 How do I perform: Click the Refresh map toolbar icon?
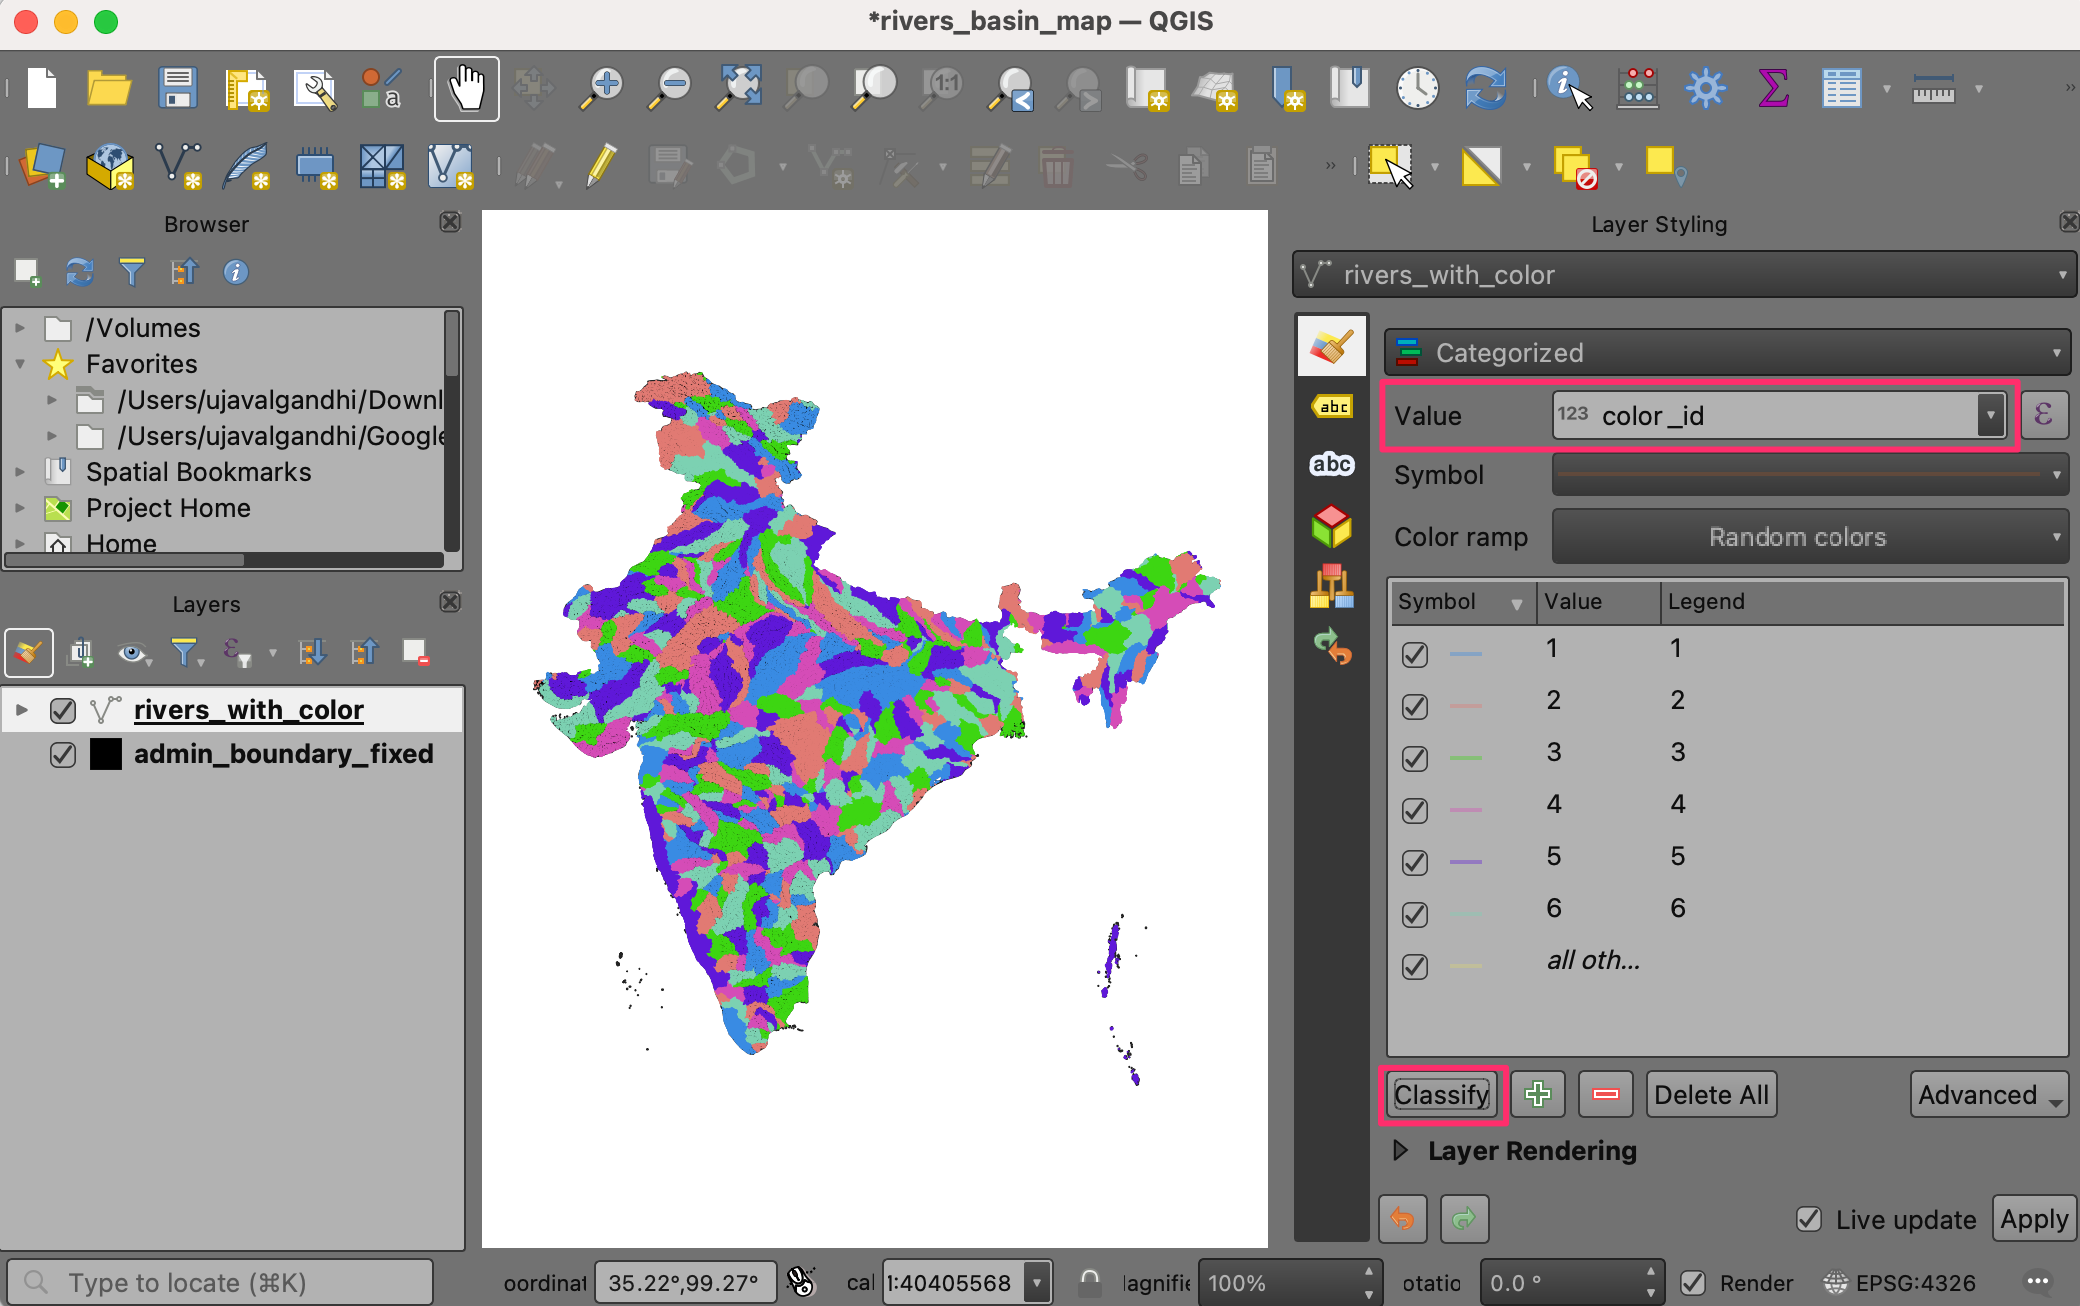click(x=1485, y=89)
